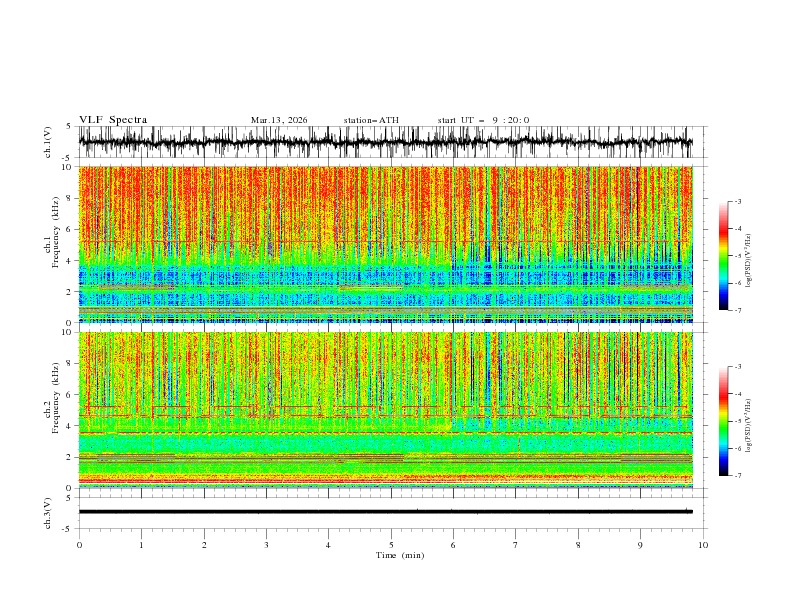Click the "6" kHz tick on ch.2 spectrogram
Screen dimensions: 792x612
point(68,395)
